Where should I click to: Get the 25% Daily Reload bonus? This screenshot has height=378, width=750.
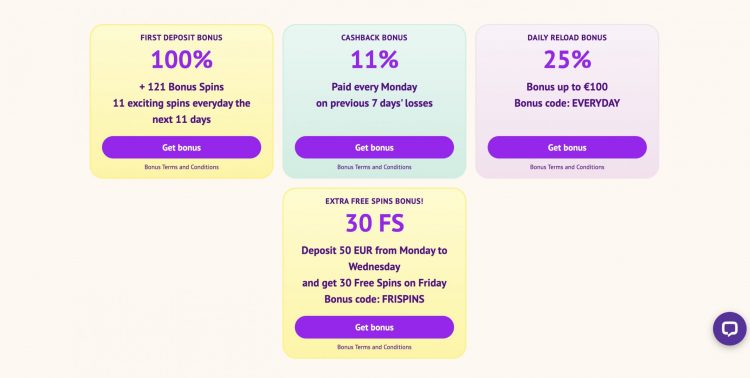click(567, 147)
